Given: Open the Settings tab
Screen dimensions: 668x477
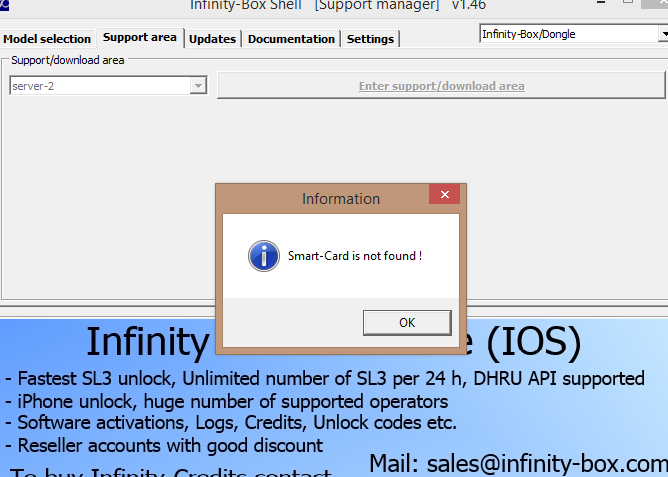Looking at the screenshot, I should point(370,39).
